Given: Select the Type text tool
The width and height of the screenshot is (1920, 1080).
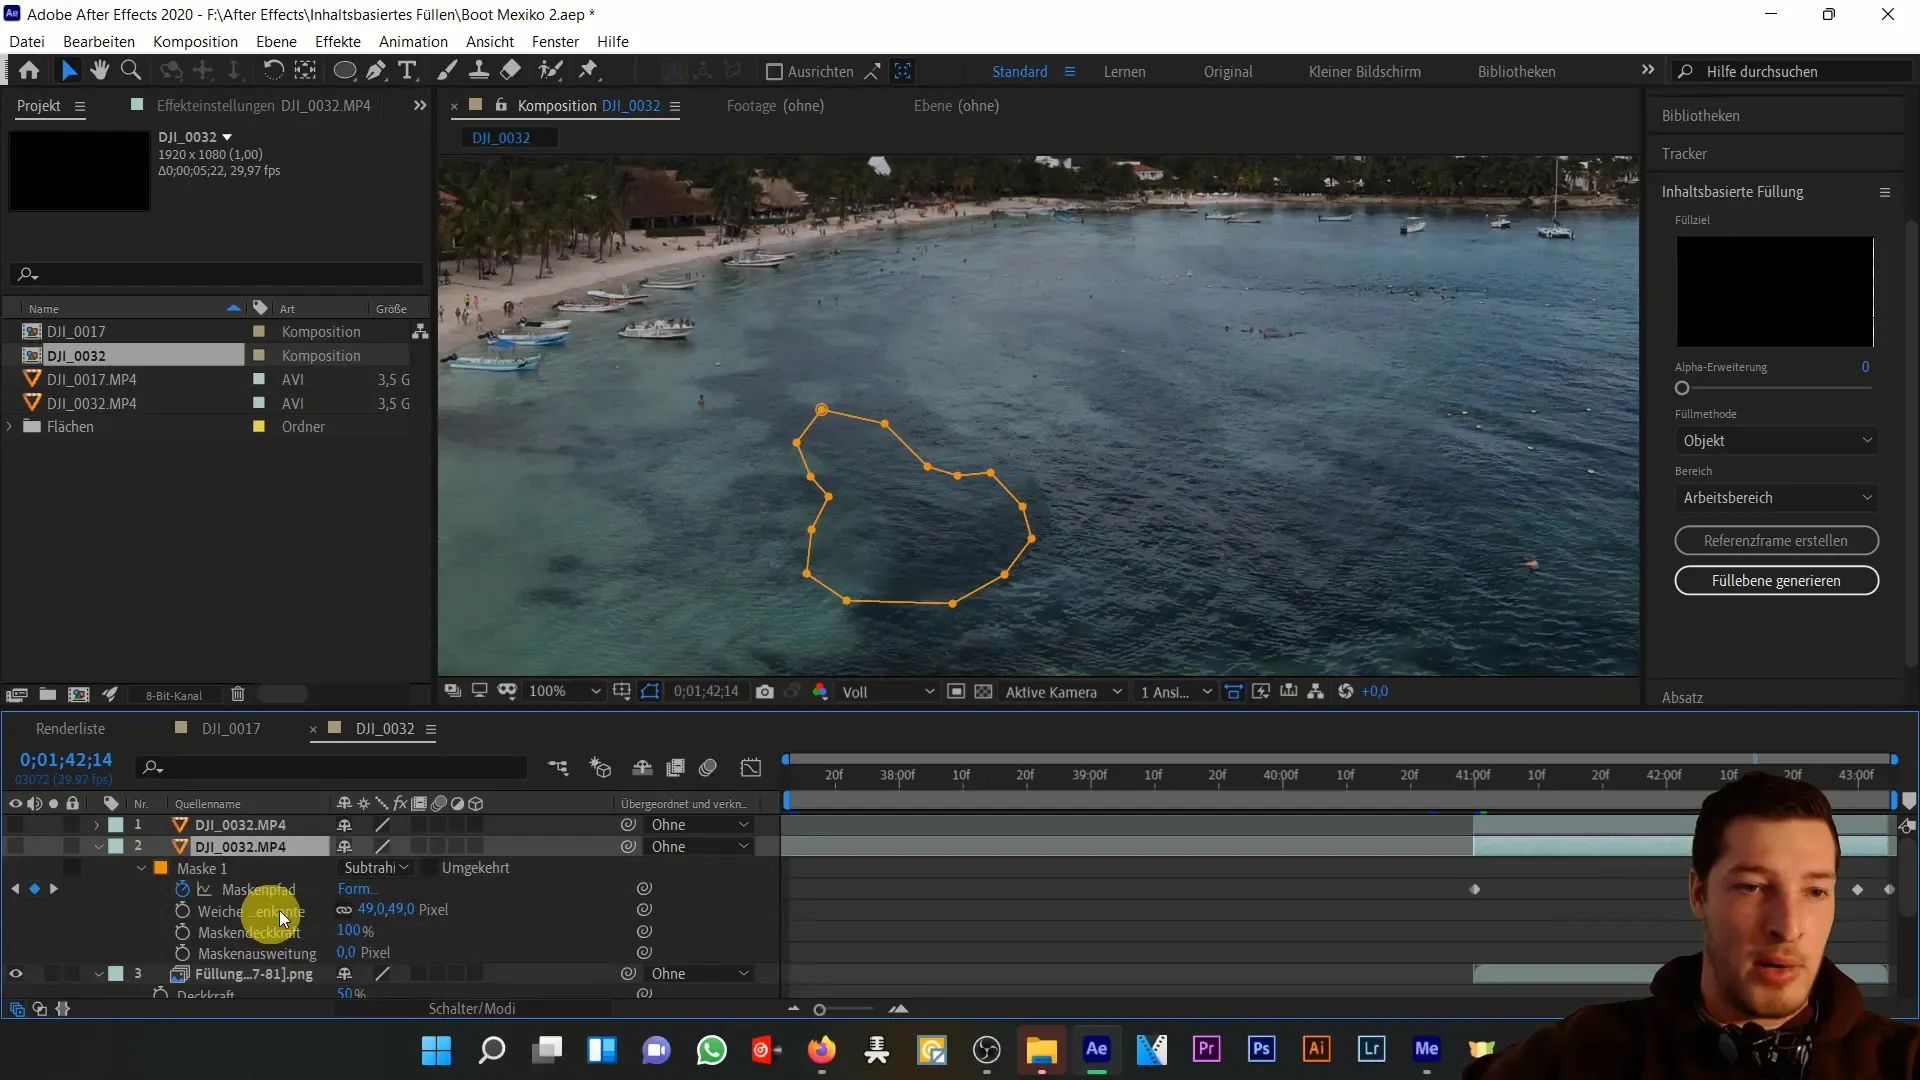Looking at the screenshot, I should click(407, 71).
